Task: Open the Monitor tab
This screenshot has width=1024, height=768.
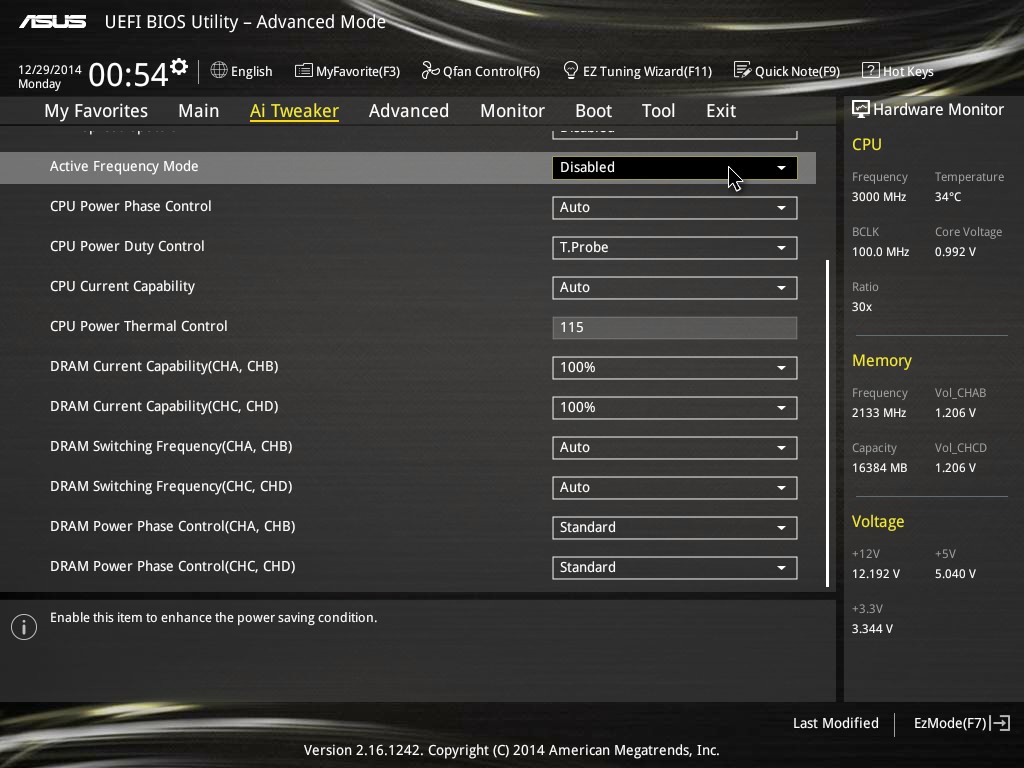Action: (512, 111)
